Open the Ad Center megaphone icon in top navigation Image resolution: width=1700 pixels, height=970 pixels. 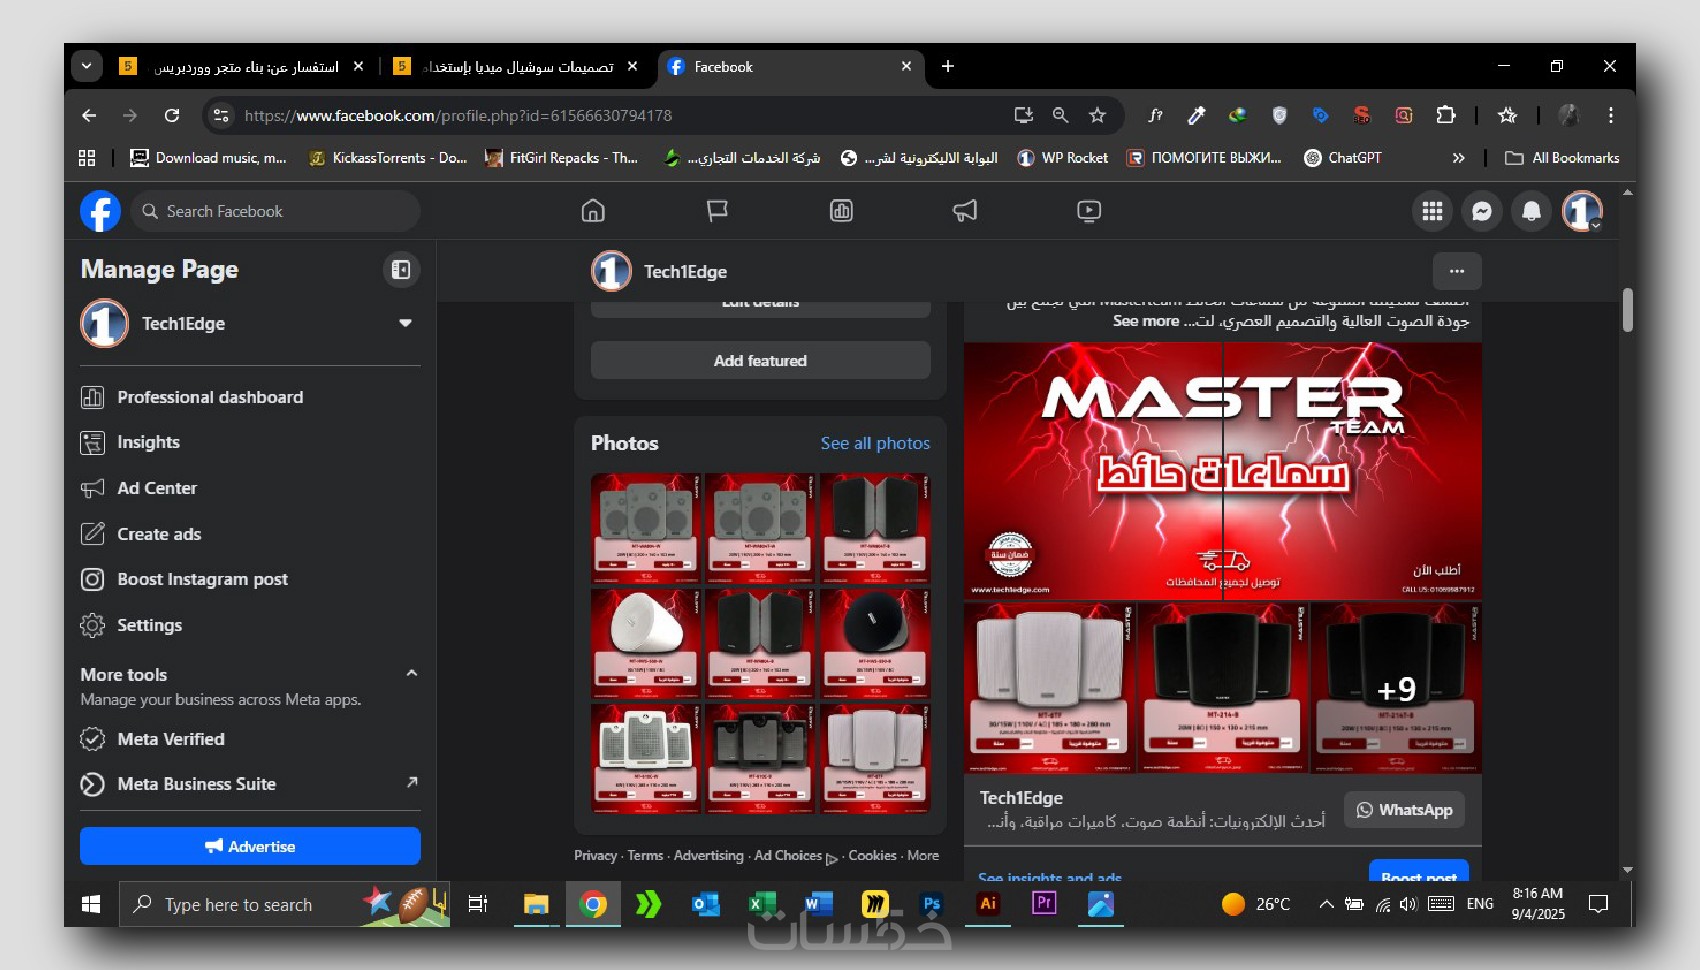click(x=965, y=211)
